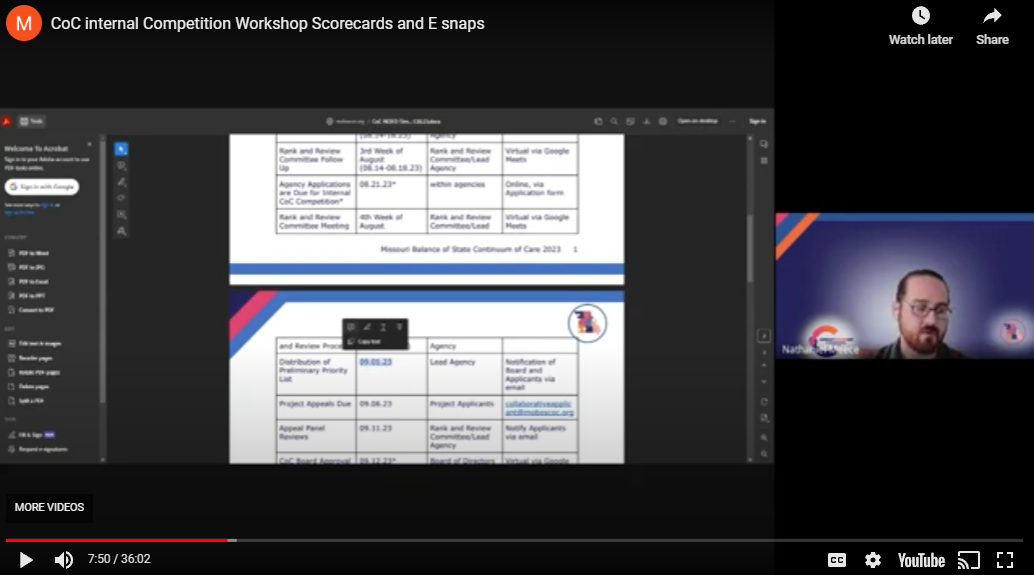
Task: Open the page thumbnails grid icon
Action: point(764,161)
